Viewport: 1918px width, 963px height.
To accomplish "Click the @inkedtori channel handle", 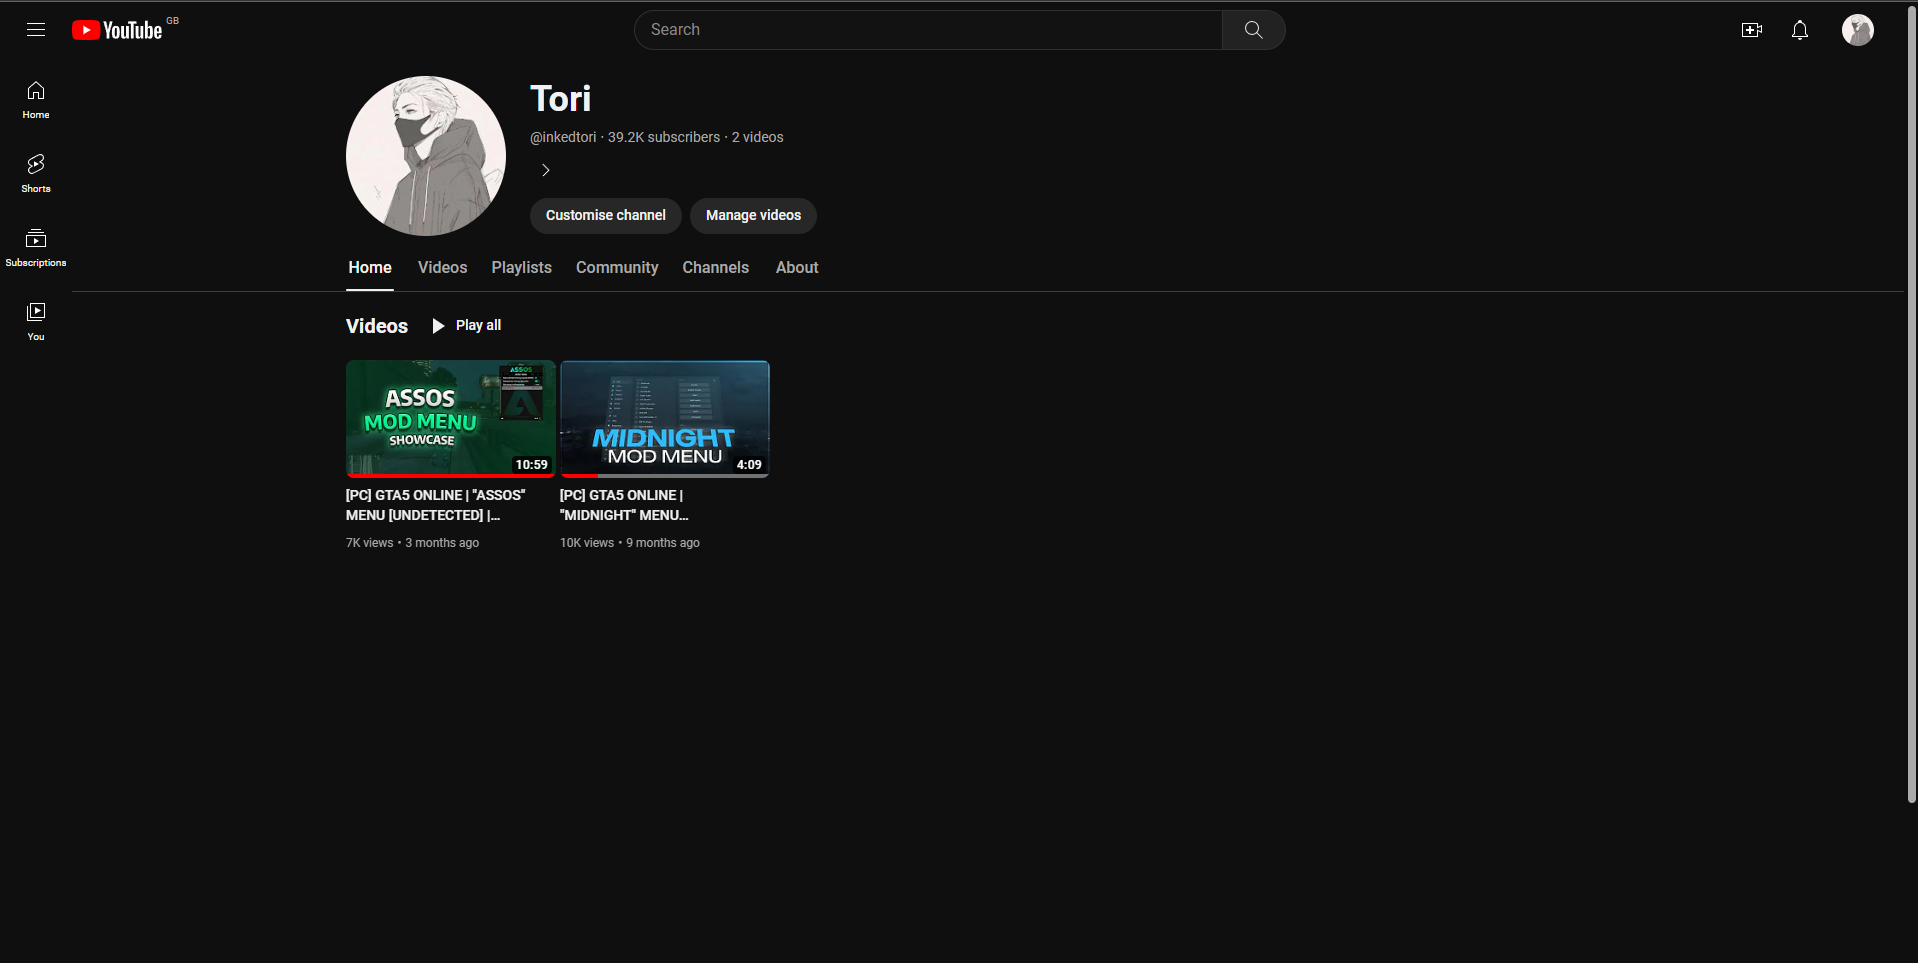I will (x=563, y=137).
